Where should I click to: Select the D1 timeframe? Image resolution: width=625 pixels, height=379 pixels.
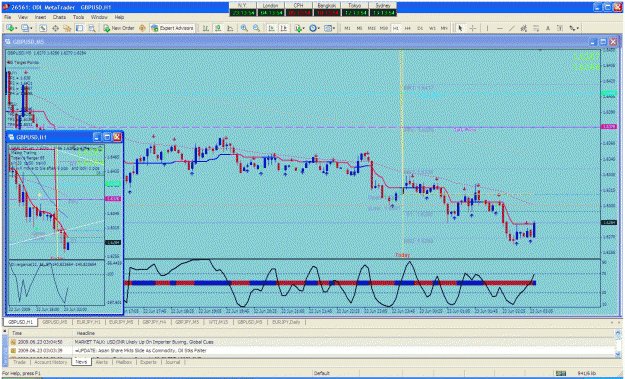click(420, 28)
